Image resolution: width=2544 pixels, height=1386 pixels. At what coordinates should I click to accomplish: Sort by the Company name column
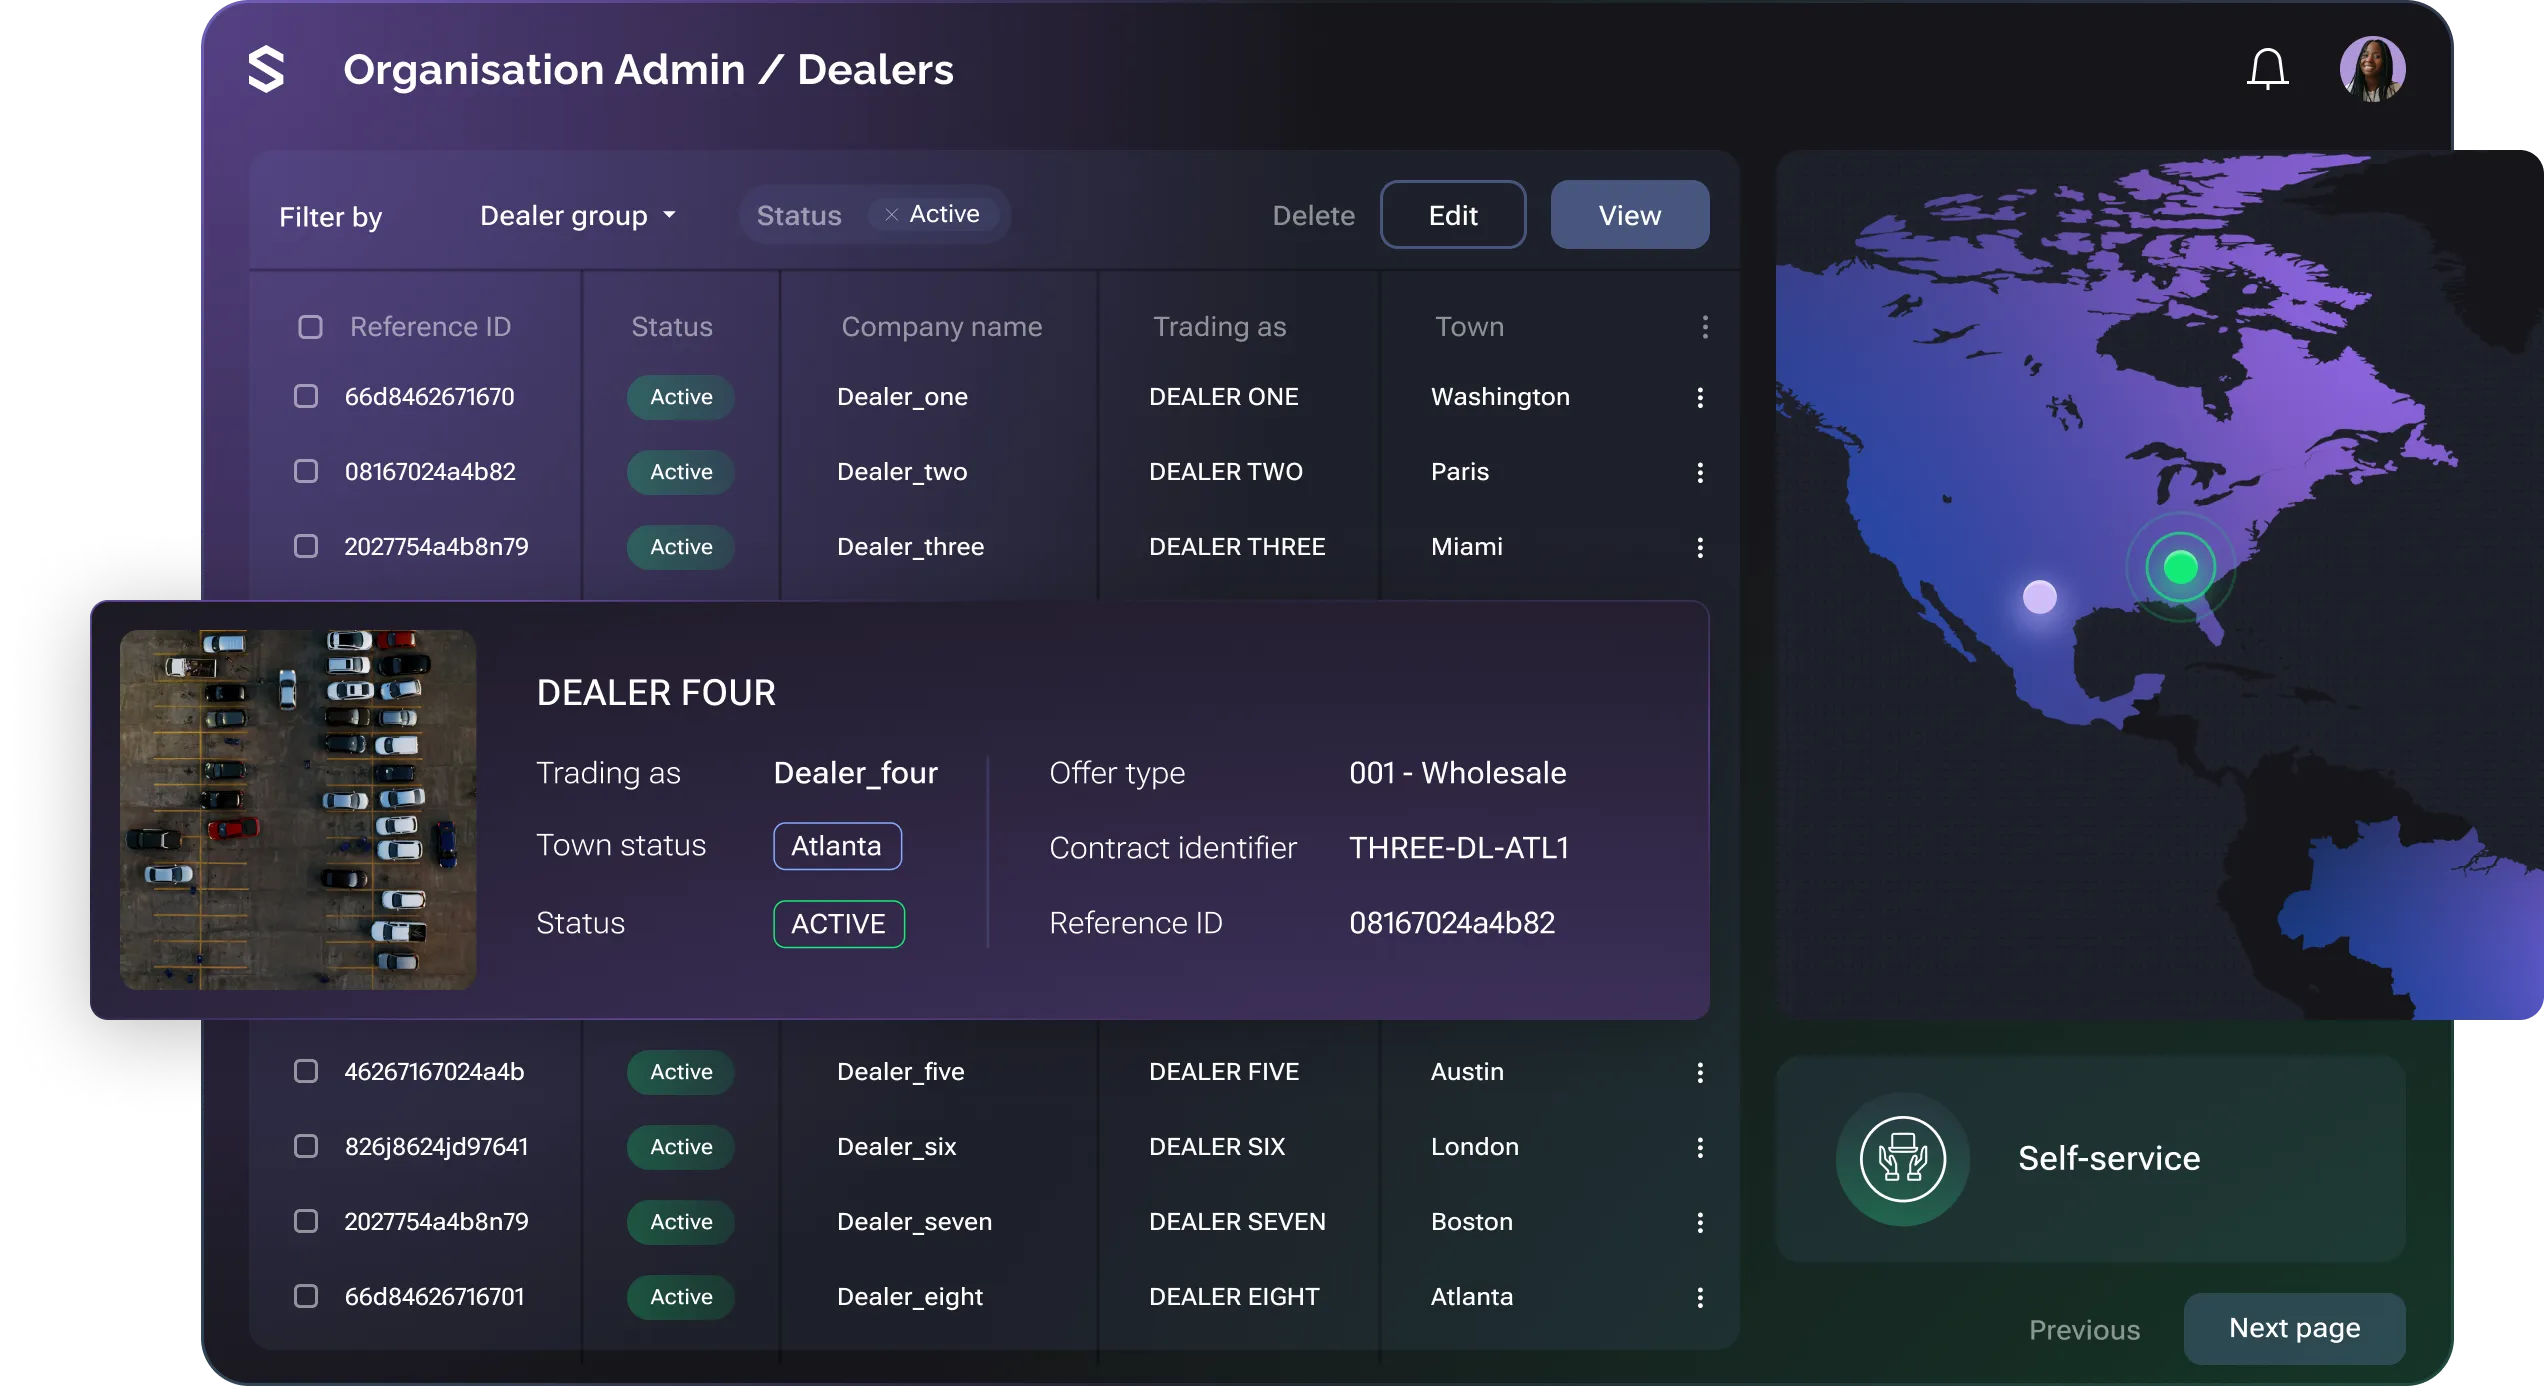(941, 327)
